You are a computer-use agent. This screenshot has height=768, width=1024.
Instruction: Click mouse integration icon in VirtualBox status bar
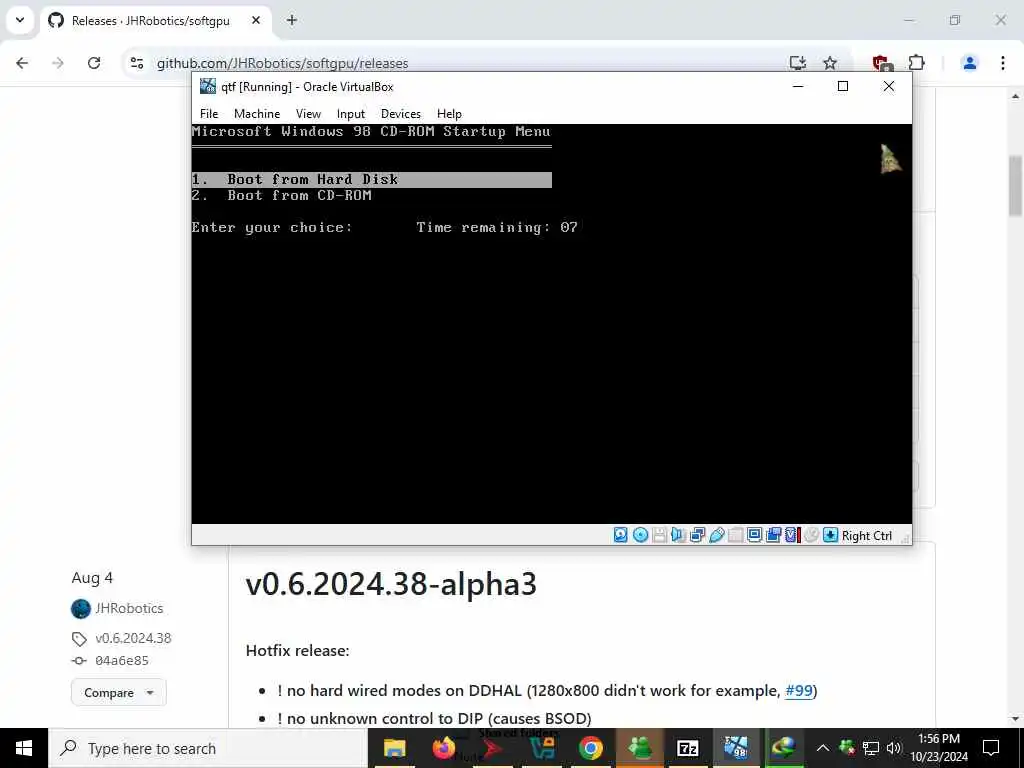coord(811,536)
